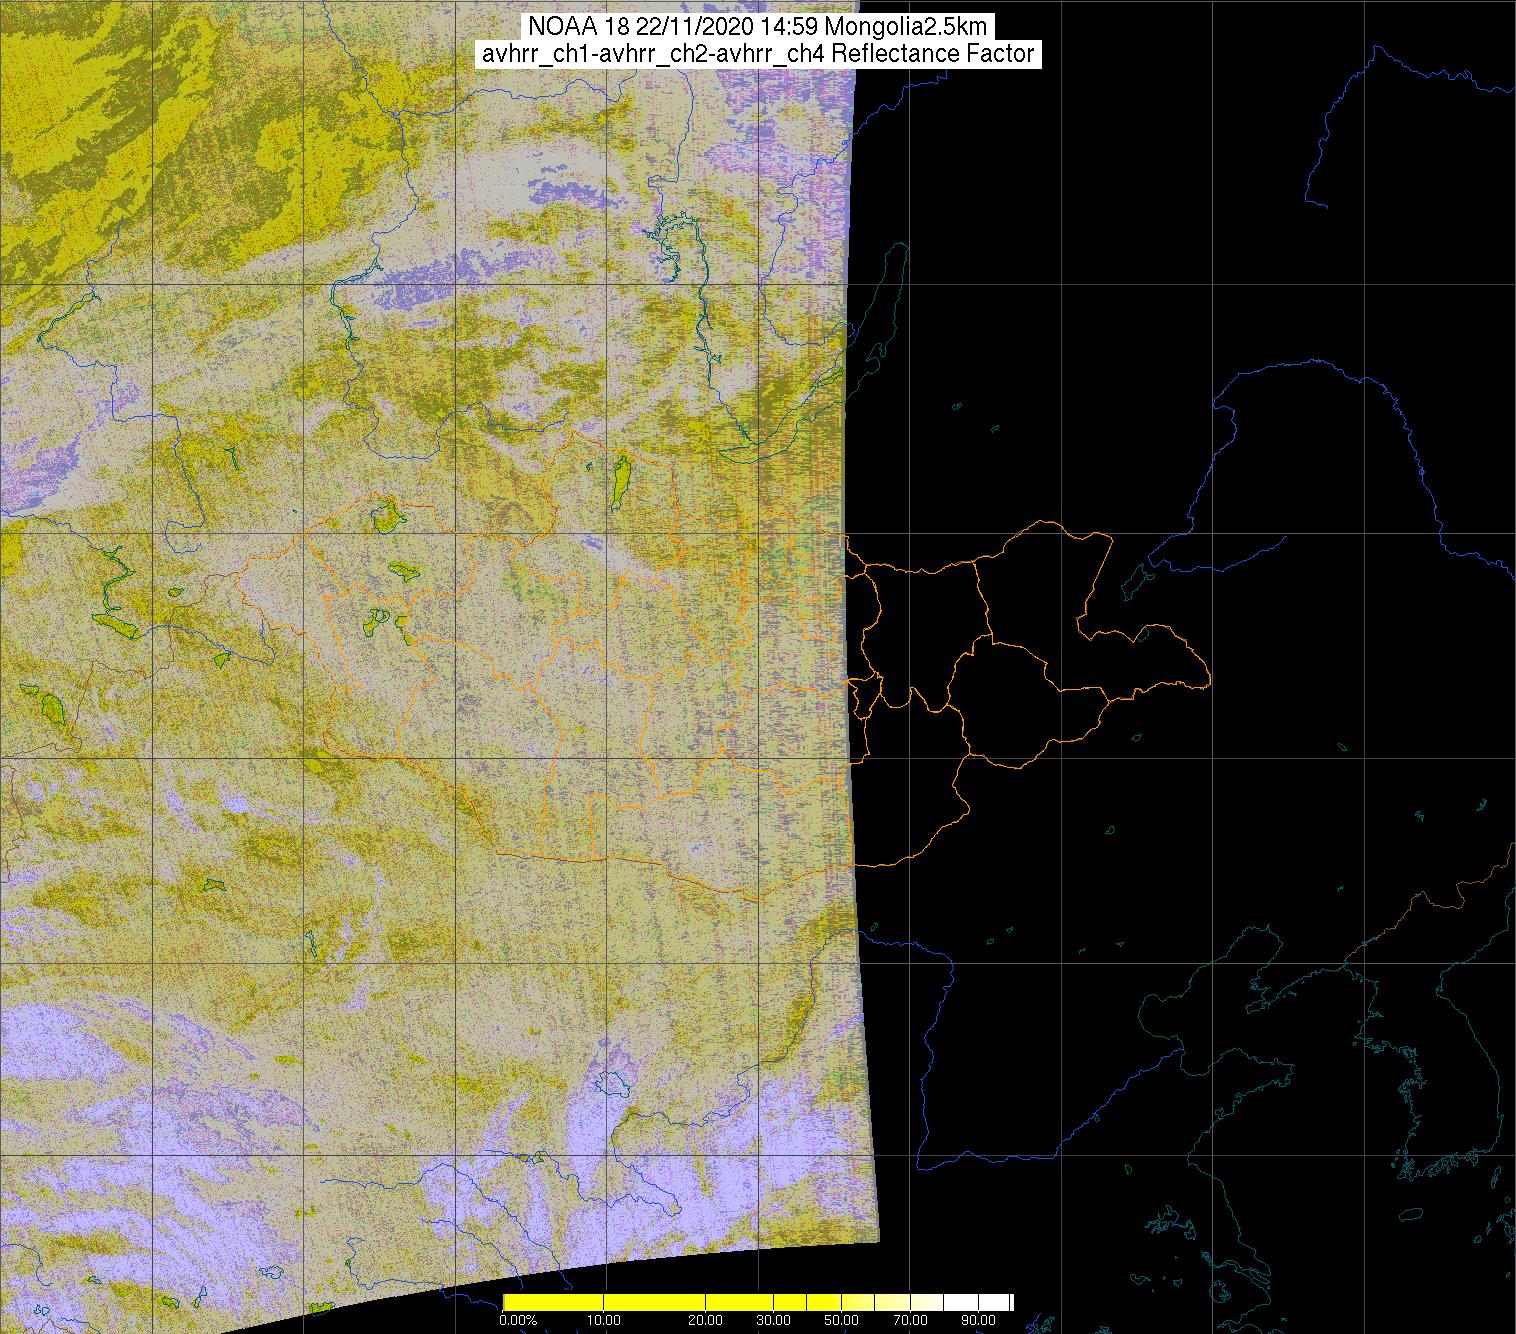
Task: Click the title 'NOAA 18 22/11/2020 14:59 Mongolia2.5km'
Action: (x=760, y=27)
